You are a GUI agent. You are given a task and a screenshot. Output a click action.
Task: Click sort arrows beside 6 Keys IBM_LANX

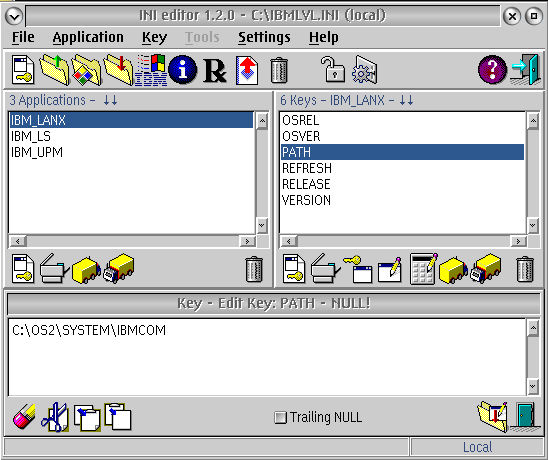coord(406,101)
